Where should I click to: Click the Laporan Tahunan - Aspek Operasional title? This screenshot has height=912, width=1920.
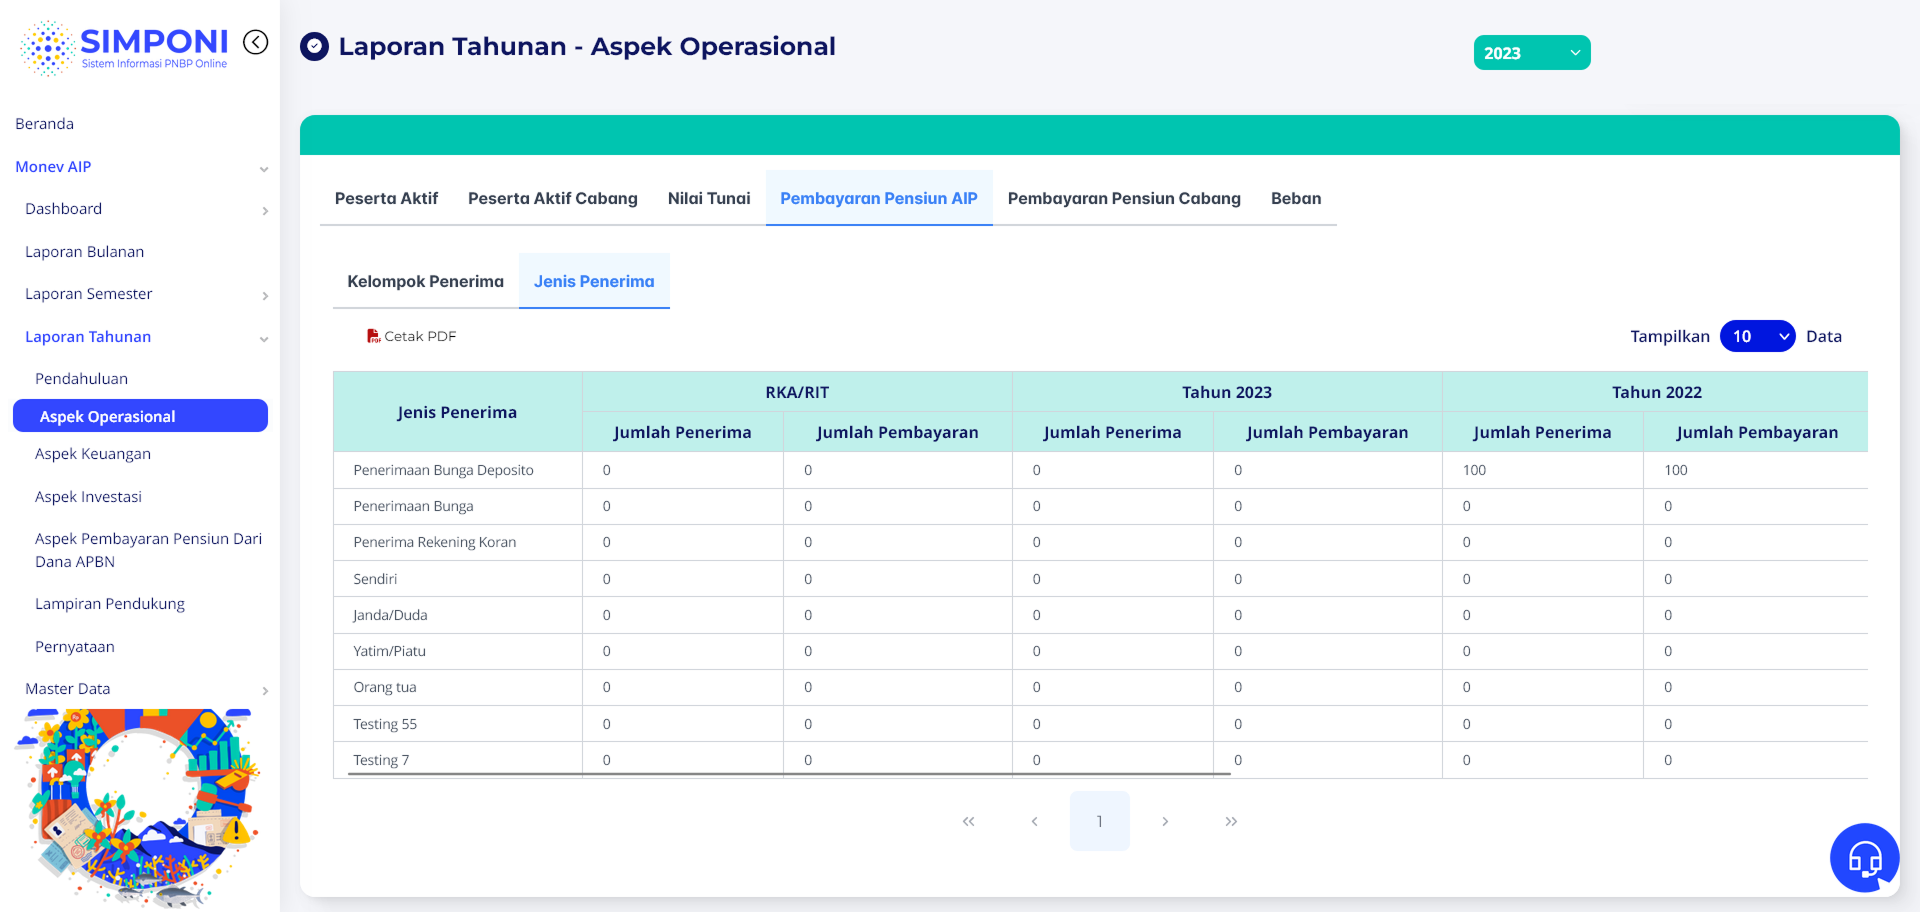587,46
